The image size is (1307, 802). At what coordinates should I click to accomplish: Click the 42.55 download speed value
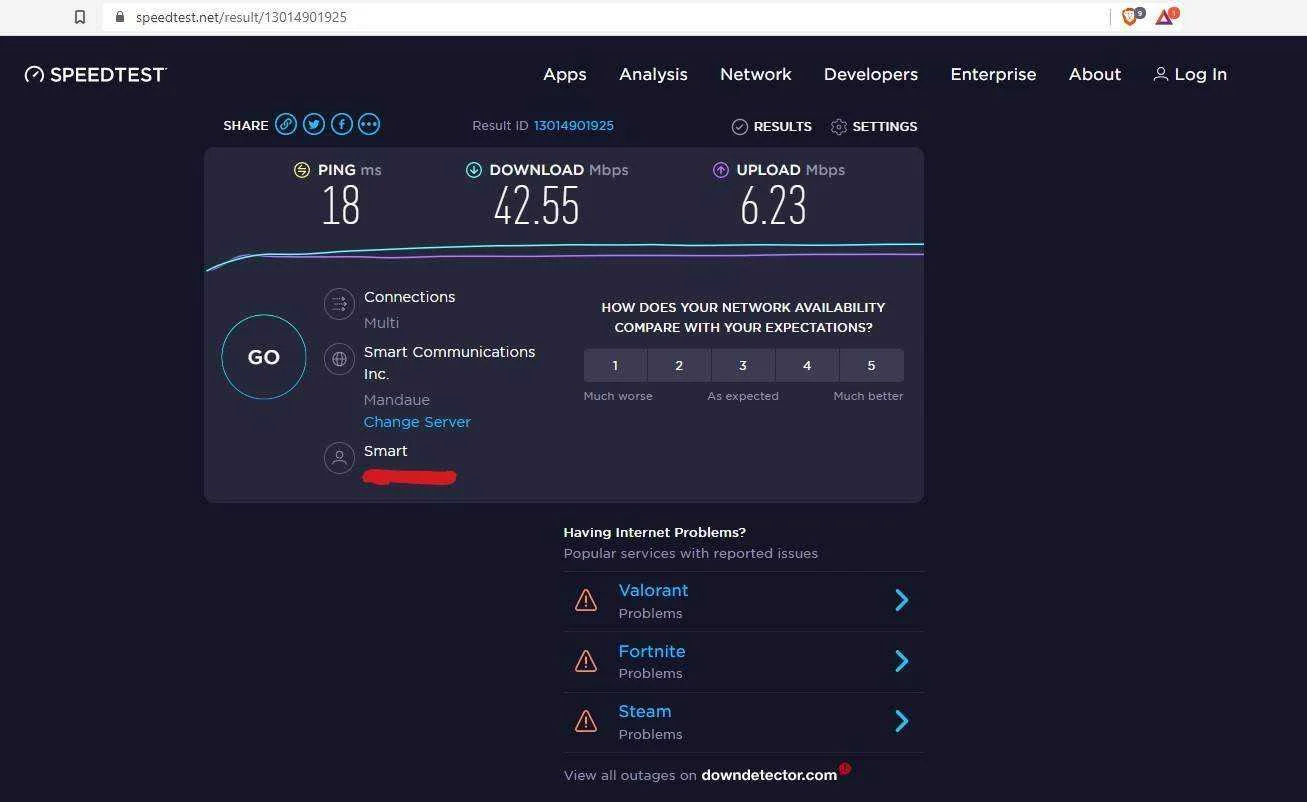[536, 206]
